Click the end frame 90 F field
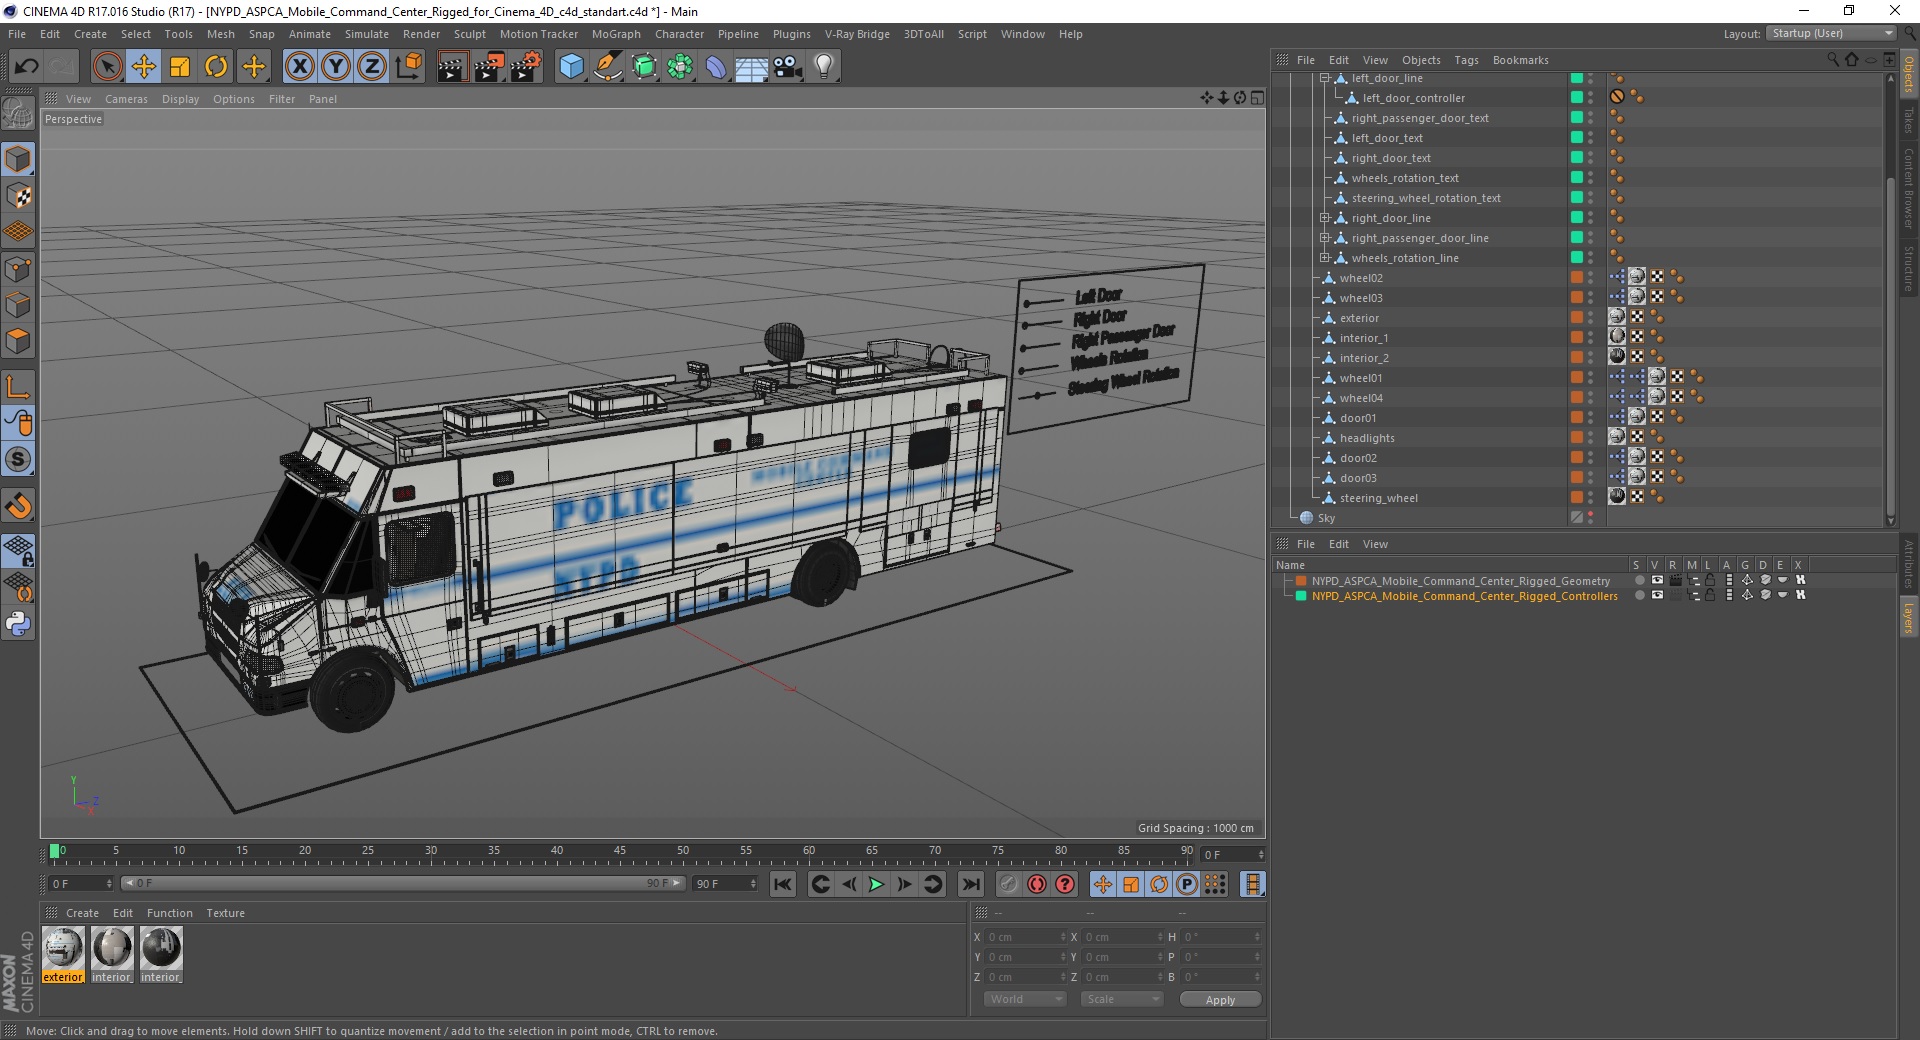1920x1040 pixels. point(725,884)
